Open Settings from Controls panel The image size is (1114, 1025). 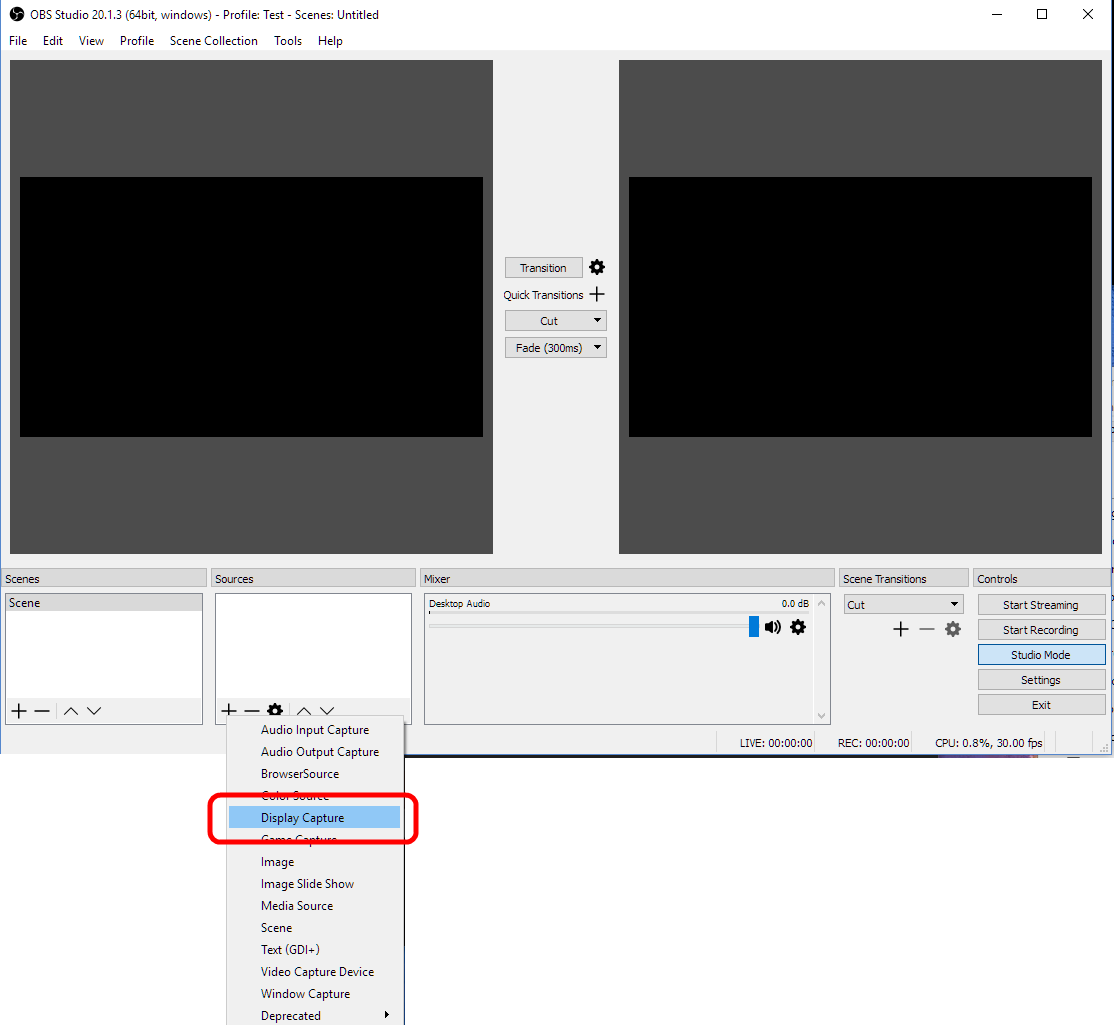click(x=1041, y=680)
